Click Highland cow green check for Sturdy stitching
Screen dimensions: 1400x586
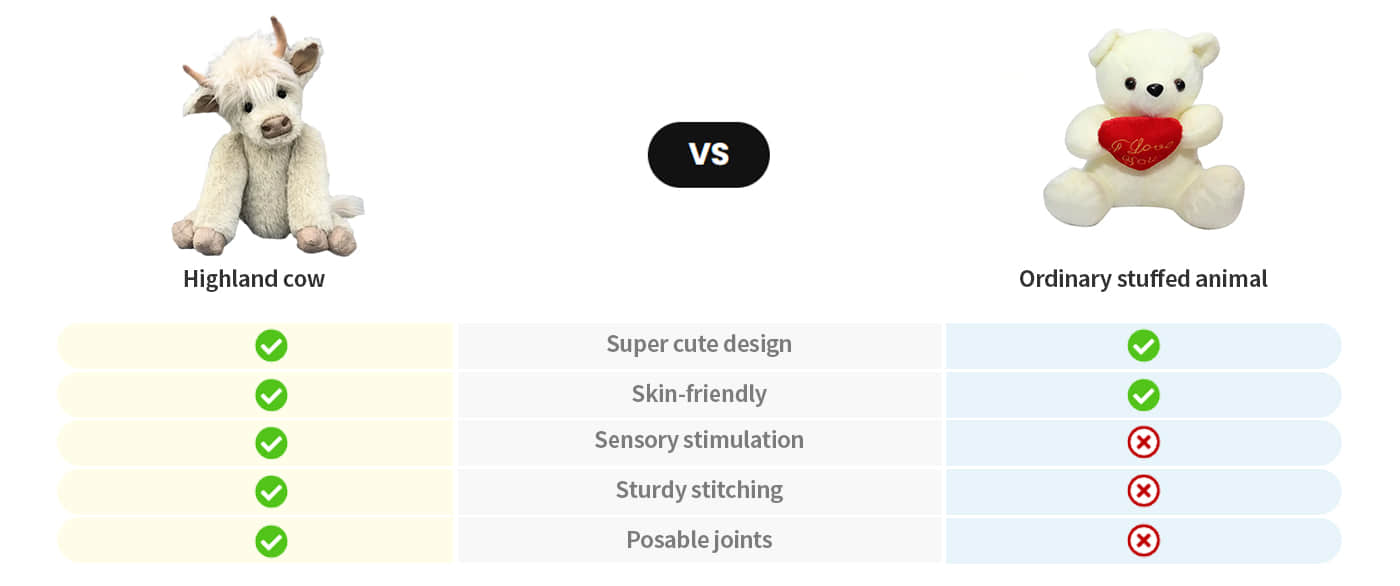271,492
